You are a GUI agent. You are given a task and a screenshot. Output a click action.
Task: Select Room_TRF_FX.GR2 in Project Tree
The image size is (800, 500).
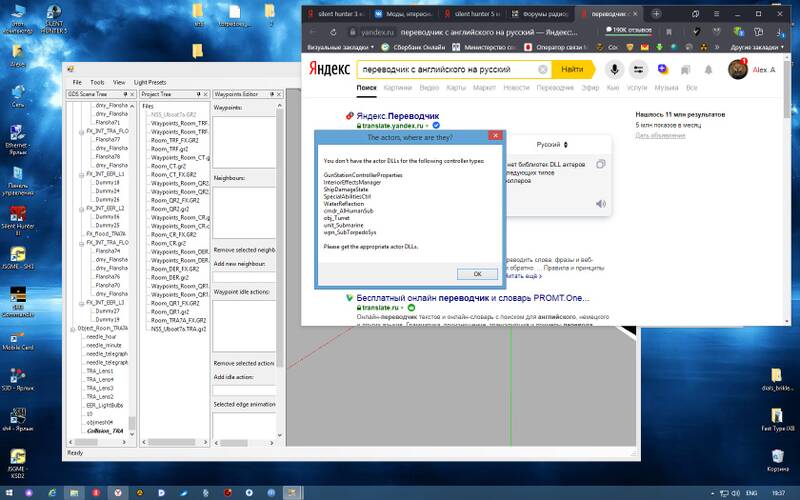(x=174, y=140)
